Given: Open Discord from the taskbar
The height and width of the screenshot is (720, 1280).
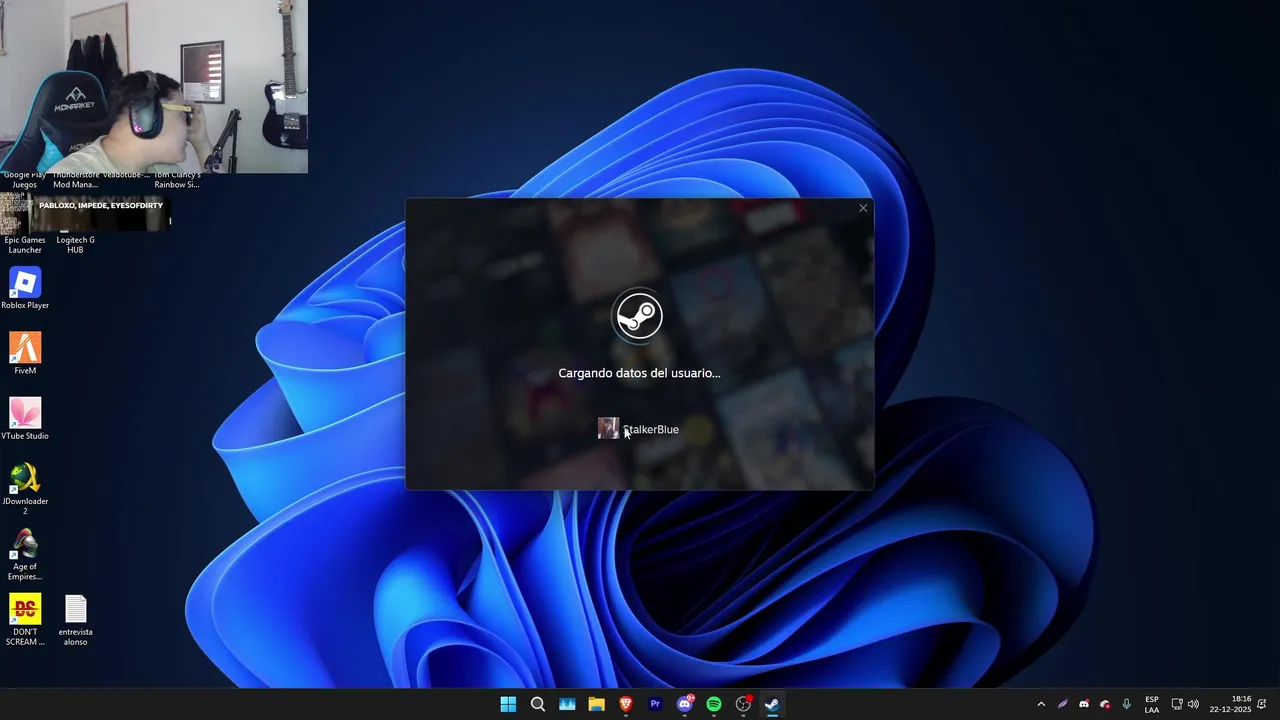Looking at the screenshot, I should 685,704.
